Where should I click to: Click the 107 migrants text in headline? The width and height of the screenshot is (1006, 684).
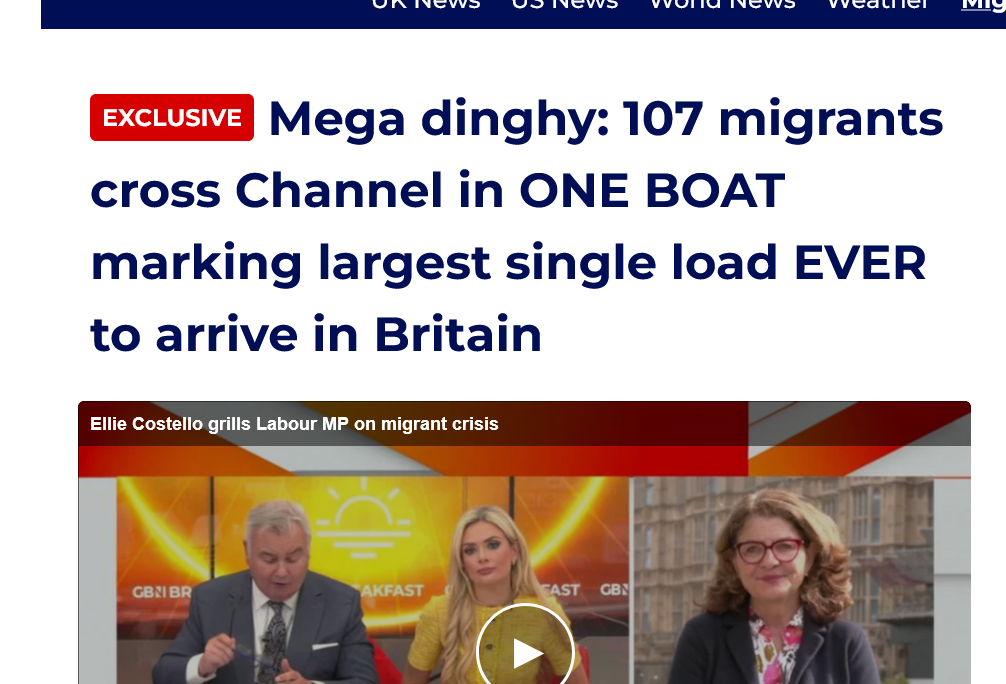(783, 119)
